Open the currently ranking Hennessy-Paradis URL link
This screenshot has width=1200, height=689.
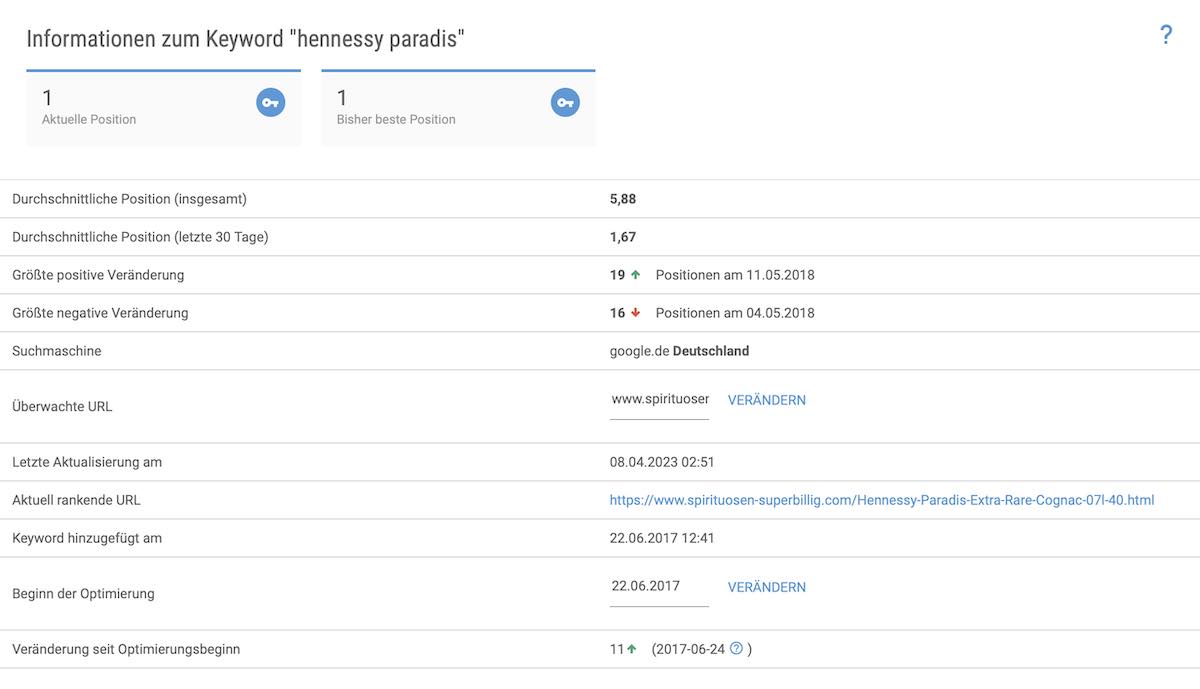[x=882, y=500]
